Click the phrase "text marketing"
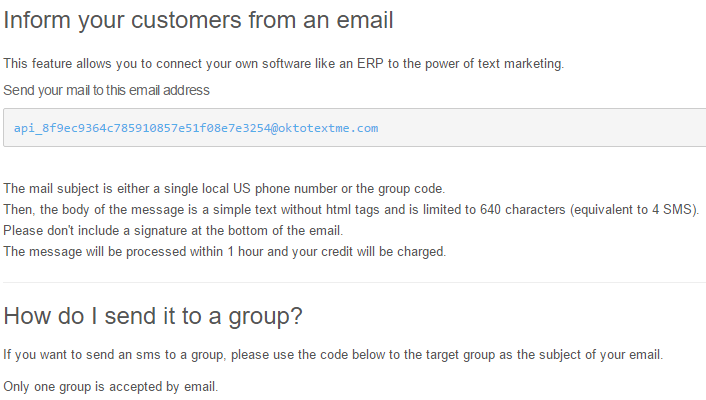This screenshot has height=400, width=706. coord(521,64)
